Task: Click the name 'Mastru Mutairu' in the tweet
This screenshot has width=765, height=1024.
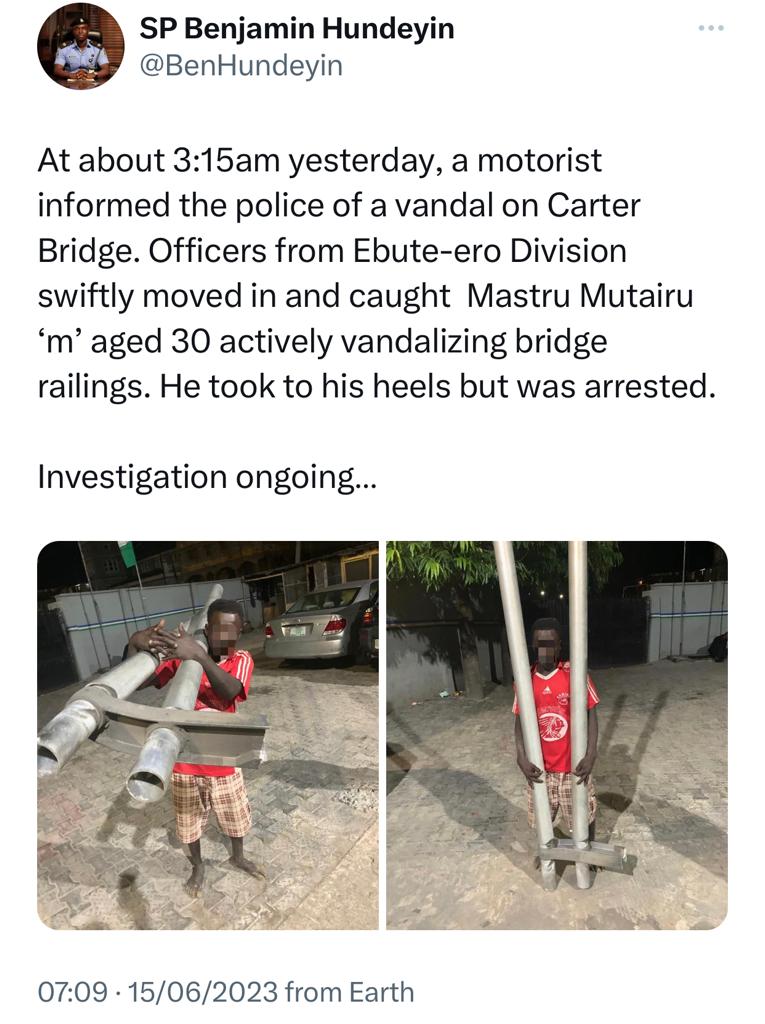Action: coord(580,296)
